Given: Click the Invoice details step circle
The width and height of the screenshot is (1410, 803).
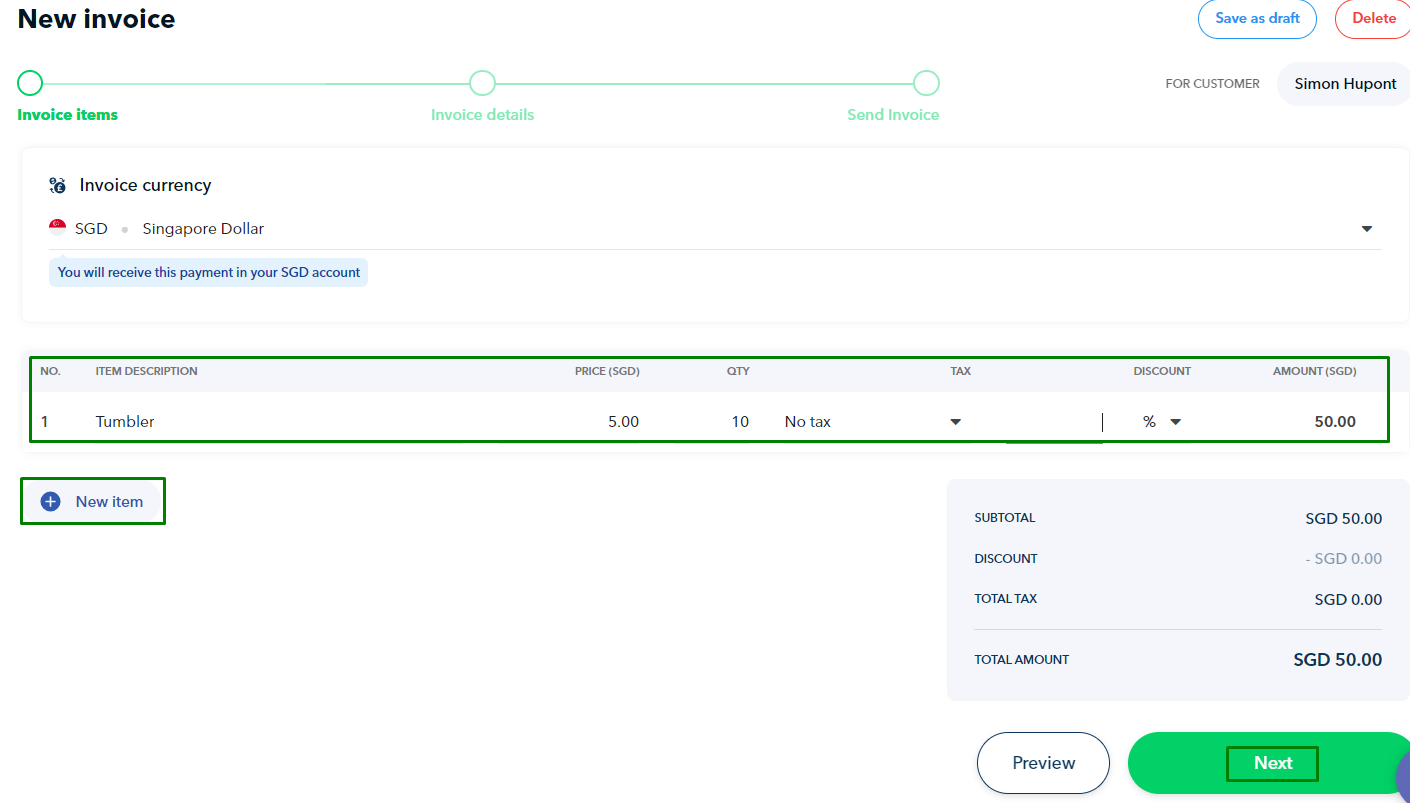Looking at the screenshot, I should coord(482,83).
